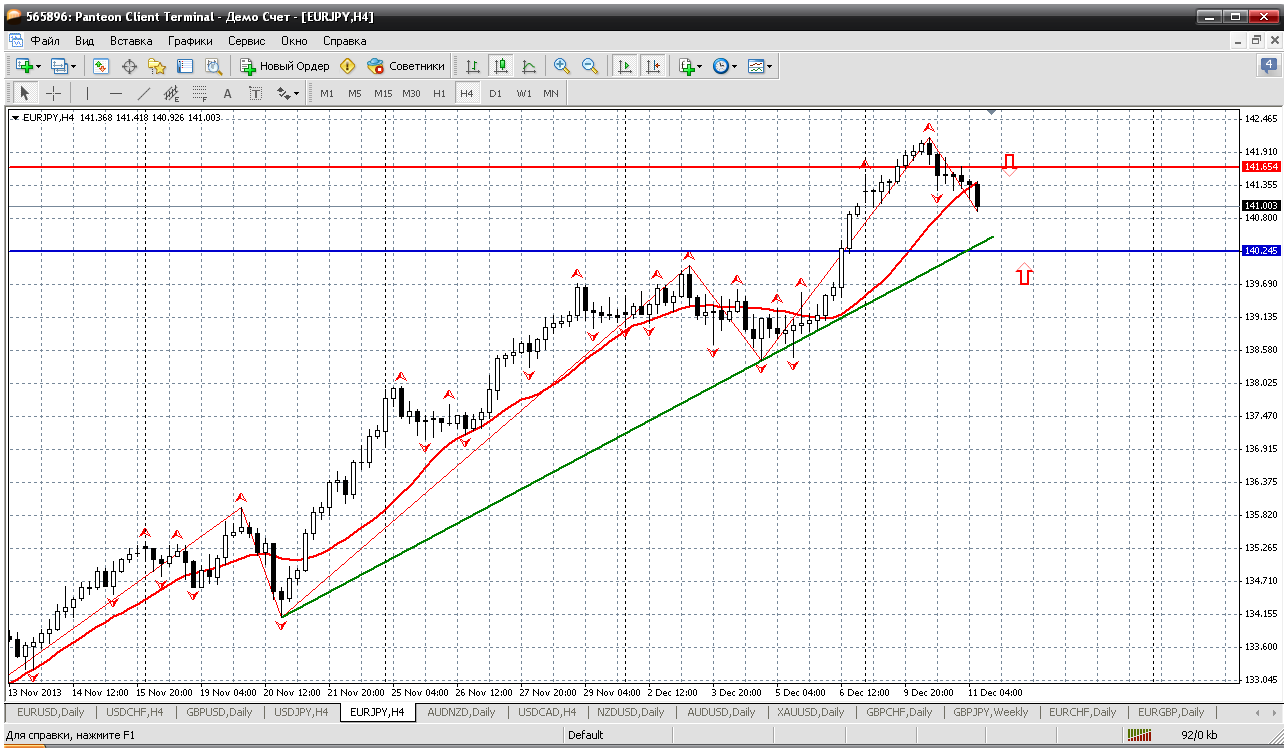Expand the periodicity clock dropdown
This screenshot has width=1288, height=748.
click(734, 66)
